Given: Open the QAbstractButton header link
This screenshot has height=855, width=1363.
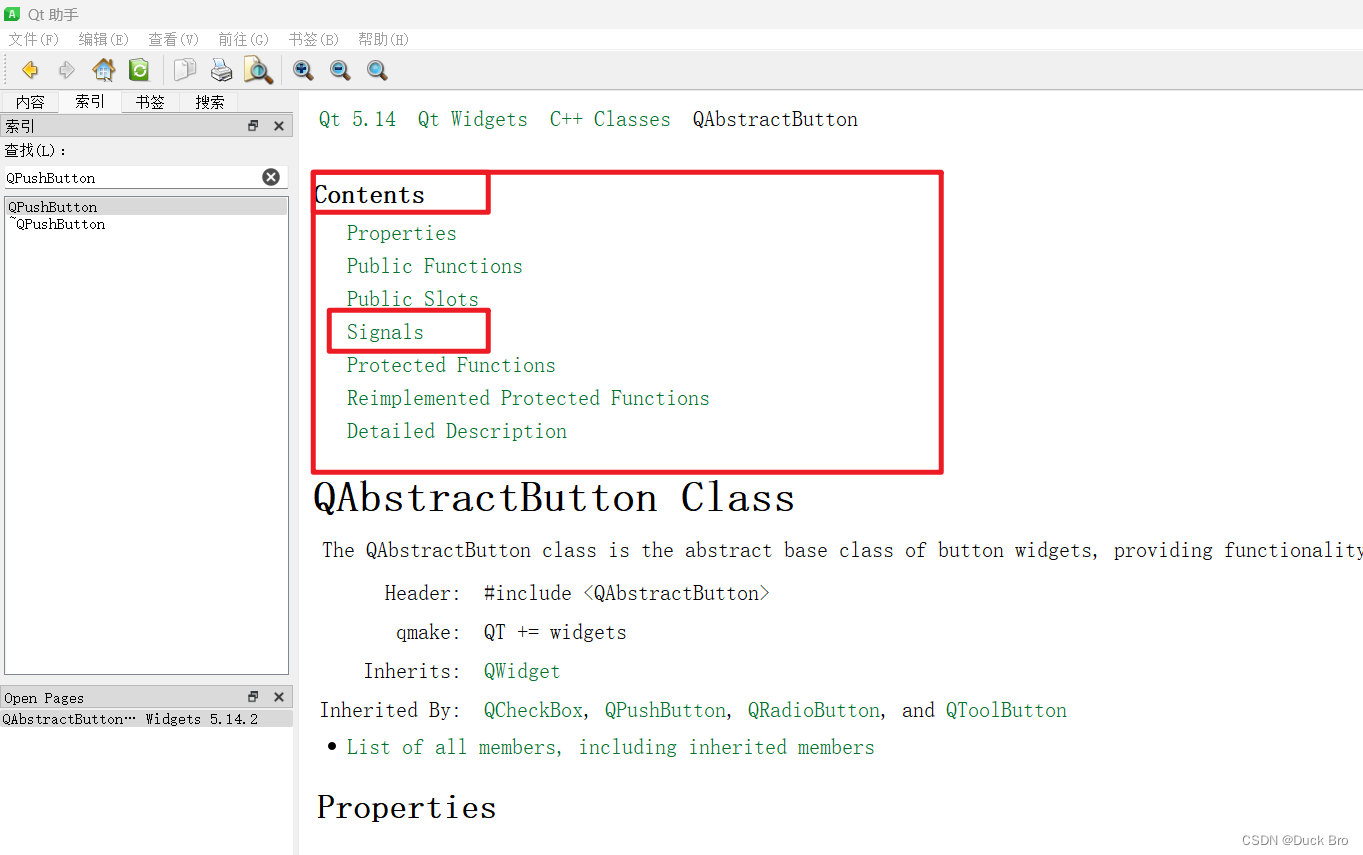Looking at the screenshot, I should (x=681, y=593).
